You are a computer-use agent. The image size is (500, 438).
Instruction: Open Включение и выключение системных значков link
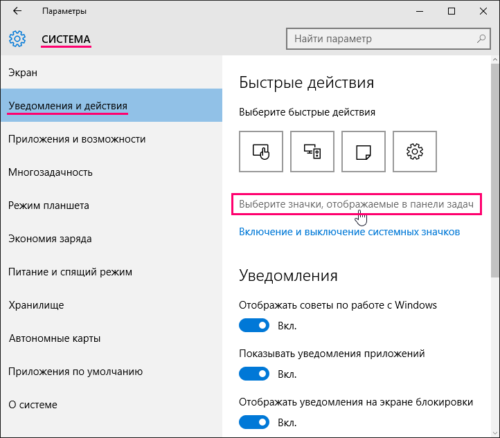point(349,232)
